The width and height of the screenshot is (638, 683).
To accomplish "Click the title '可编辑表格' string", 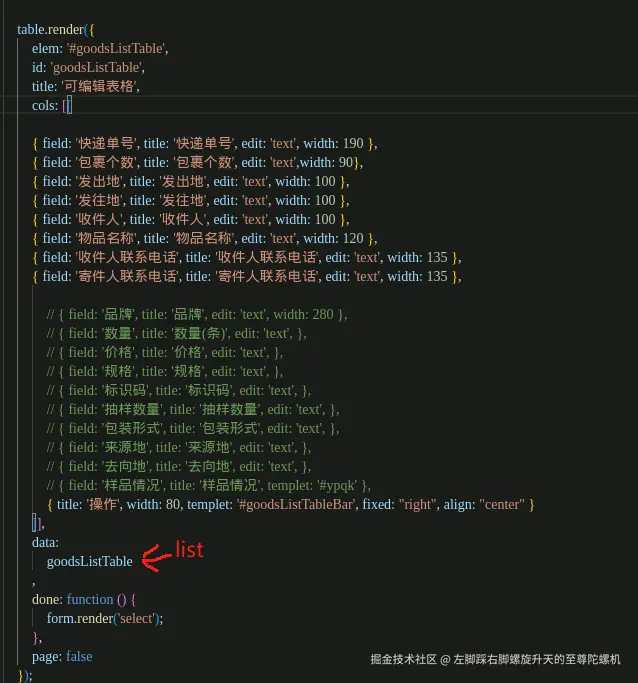I will pos(100,86).
